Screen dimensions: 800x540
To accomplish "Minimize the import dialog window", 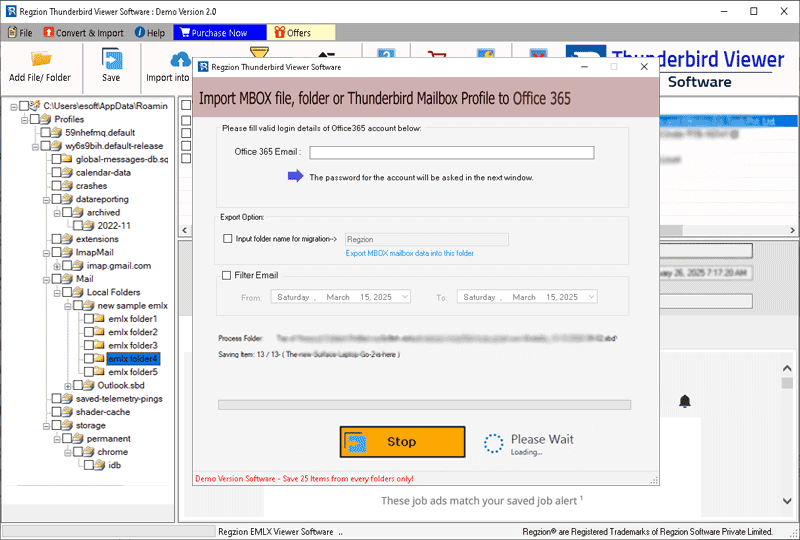I will [x=585, y=67].
